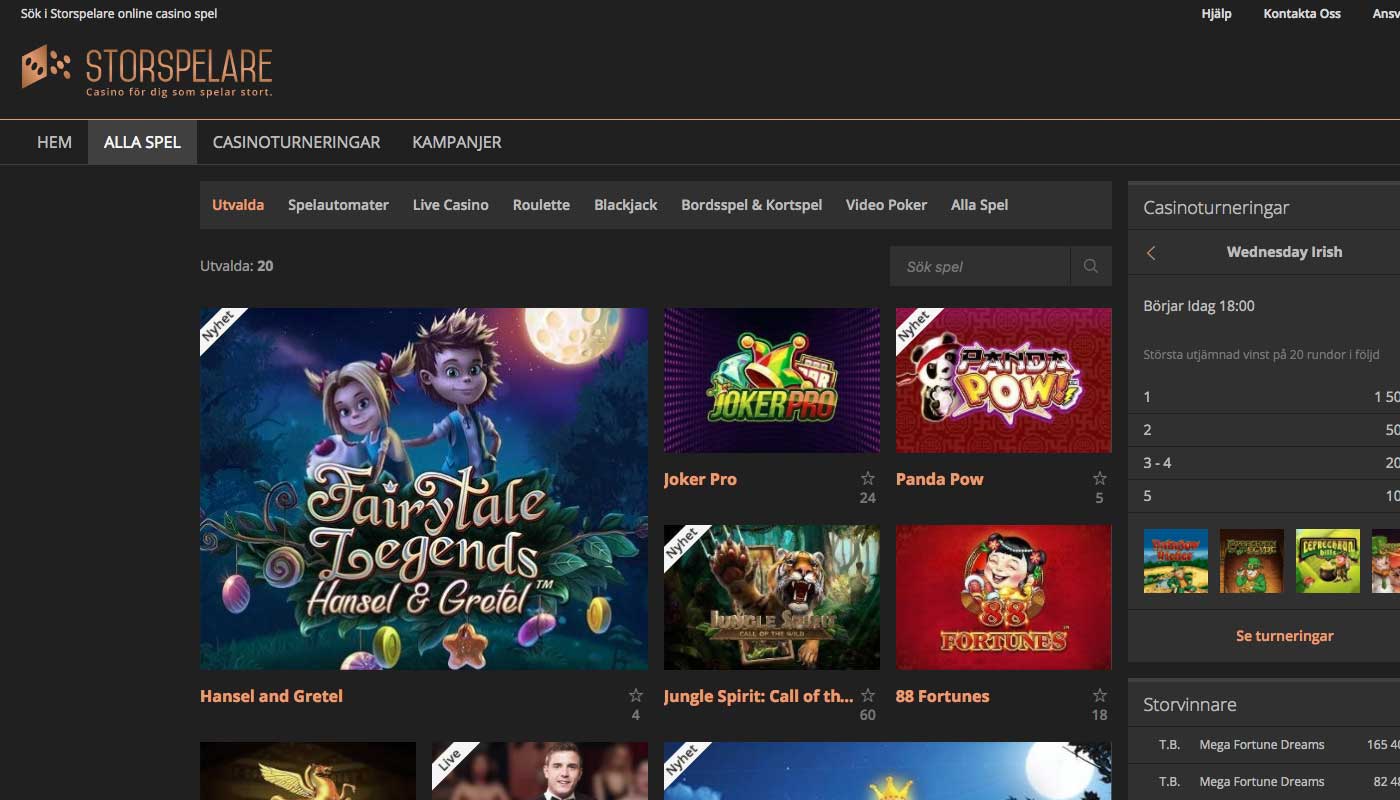Open the Jungle Spirit game thumbnail
Image resolution: width=1400 pixels, height=800 pixels.
tap(772, 597)
